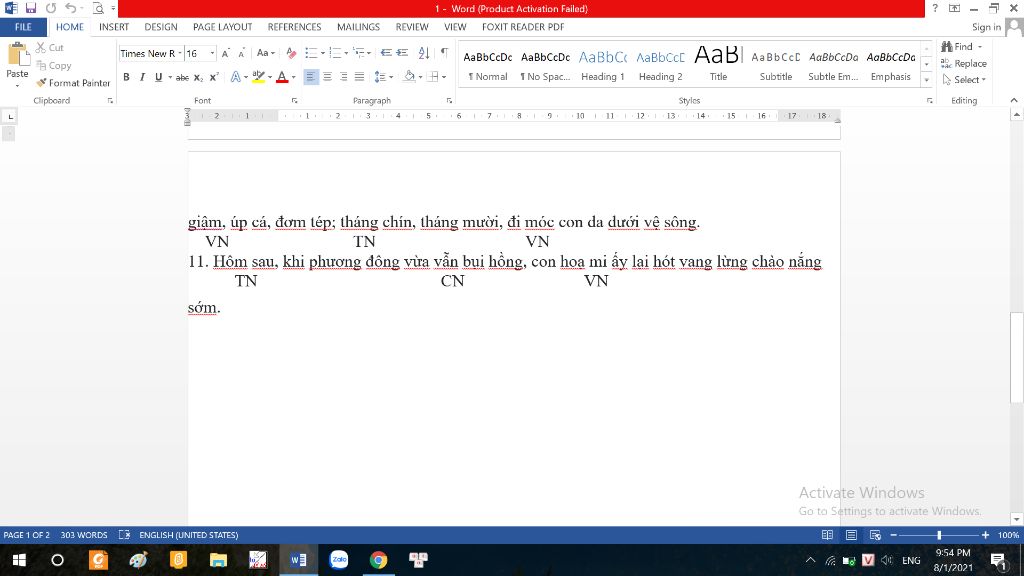Switch to Read Mode view icon
Image resolution: width=1024 pixels, height=576 pixels.
[x=827, y=535]
